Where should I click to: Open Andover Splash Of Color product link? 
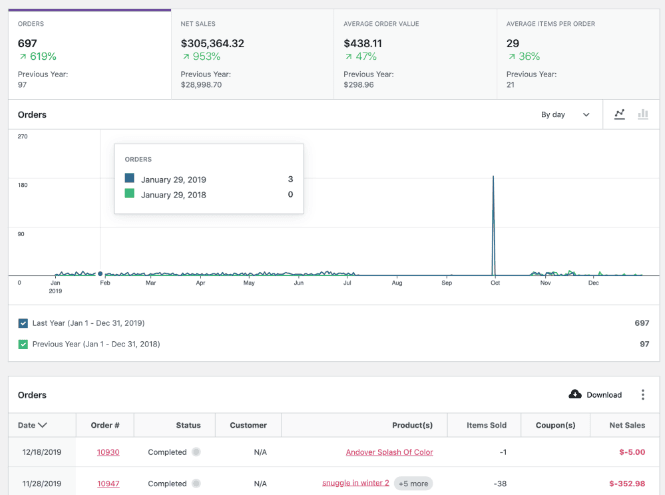[x=389, y=452]
